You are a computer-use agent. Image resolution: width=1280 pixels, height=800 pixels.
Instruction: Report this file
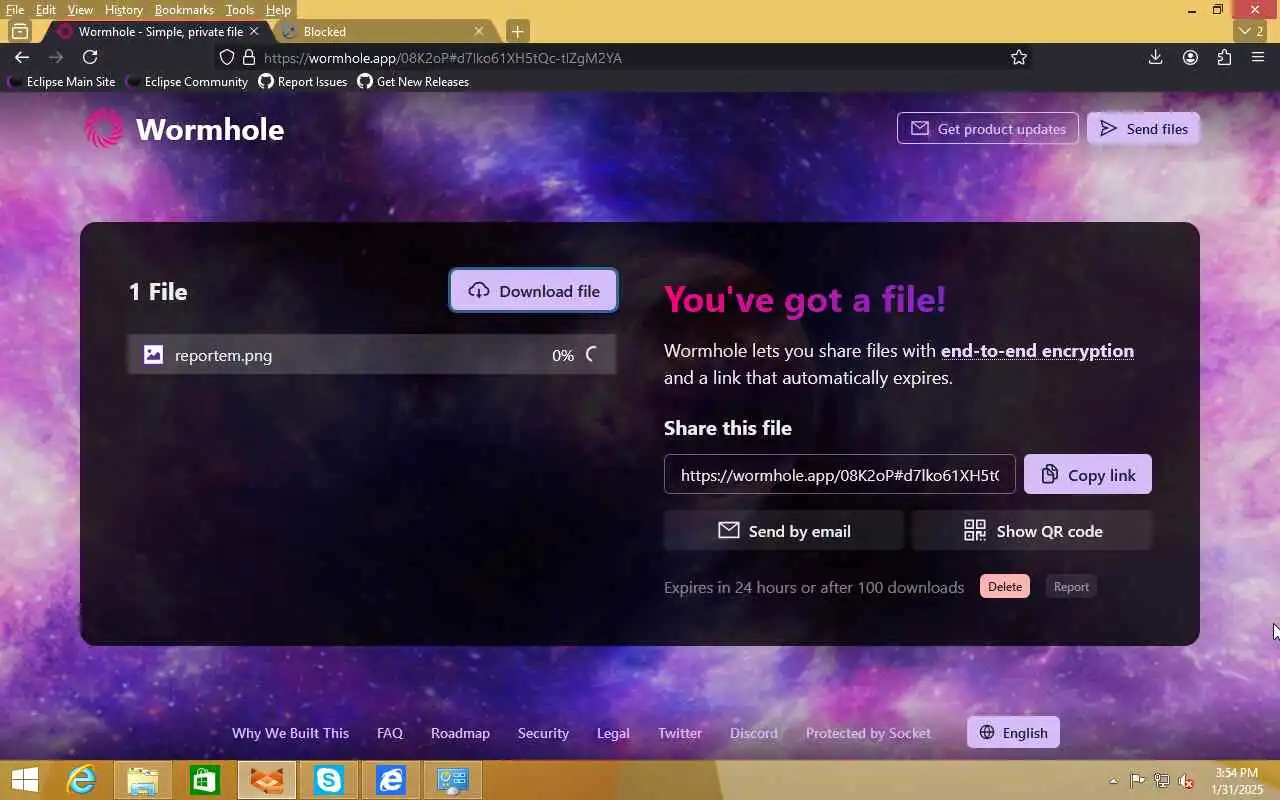point(1071,587)
